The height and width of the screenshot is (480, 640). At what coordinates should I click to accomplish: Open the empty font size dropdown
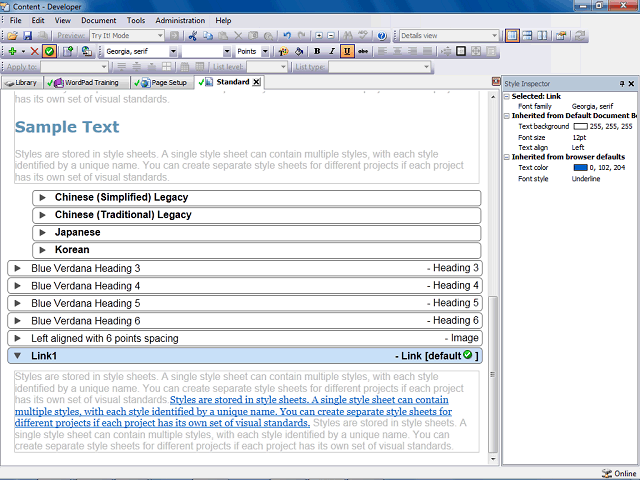click(227, 51)
